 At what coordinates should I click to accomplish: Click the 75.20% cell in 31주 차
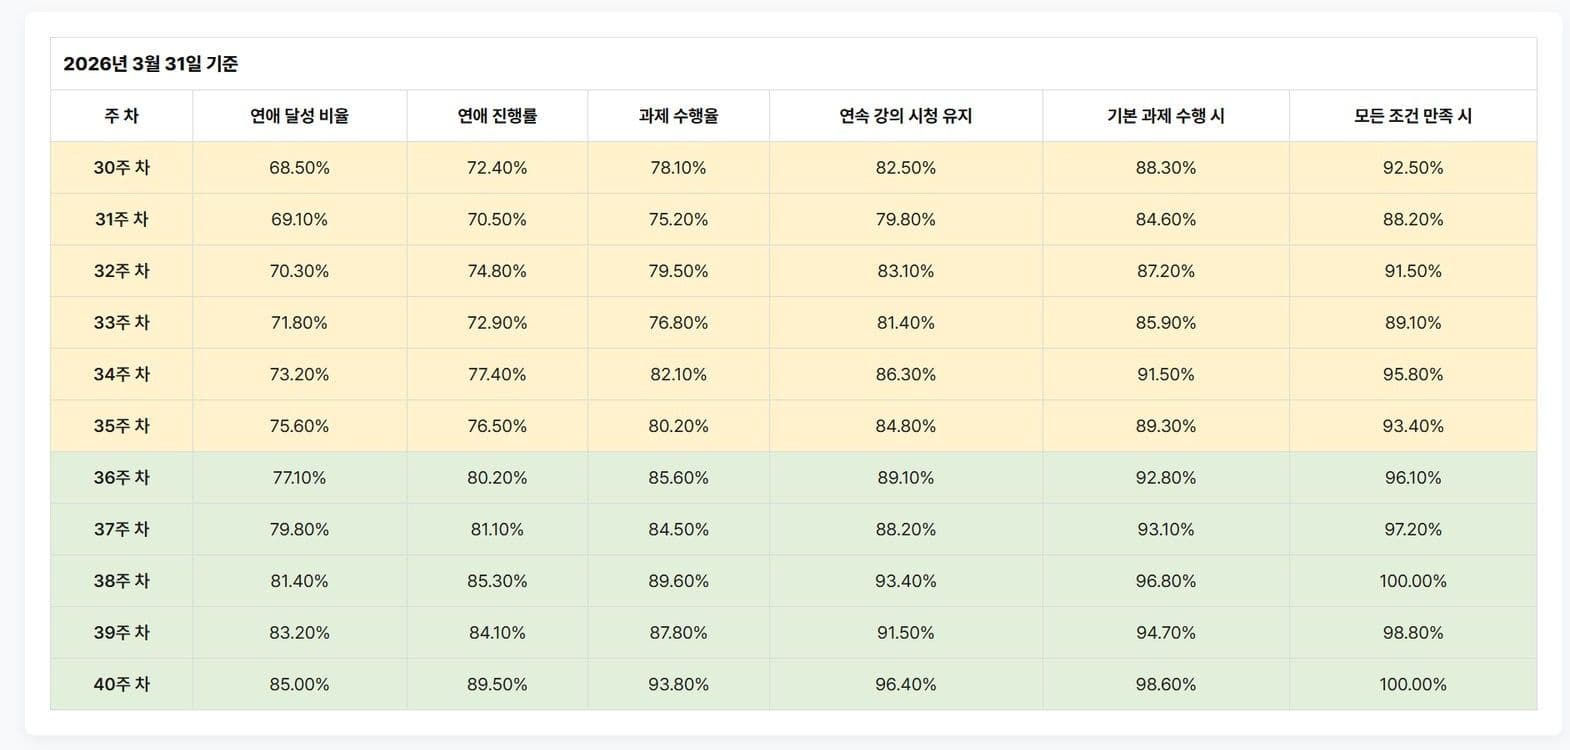[678, 219]
